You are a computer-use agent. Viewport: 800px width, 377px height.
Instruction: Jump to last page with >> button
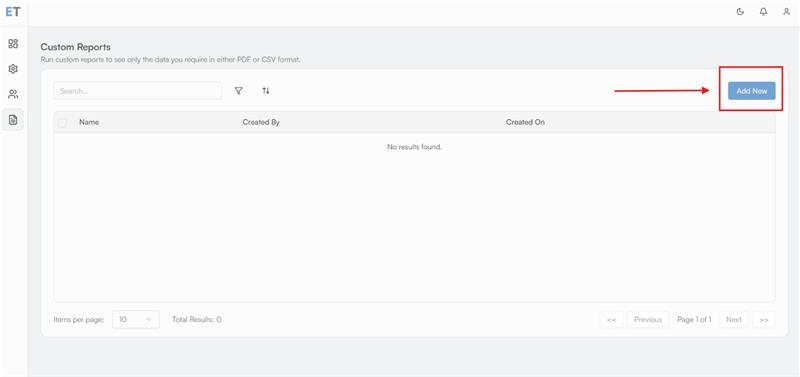coord(764,319)
